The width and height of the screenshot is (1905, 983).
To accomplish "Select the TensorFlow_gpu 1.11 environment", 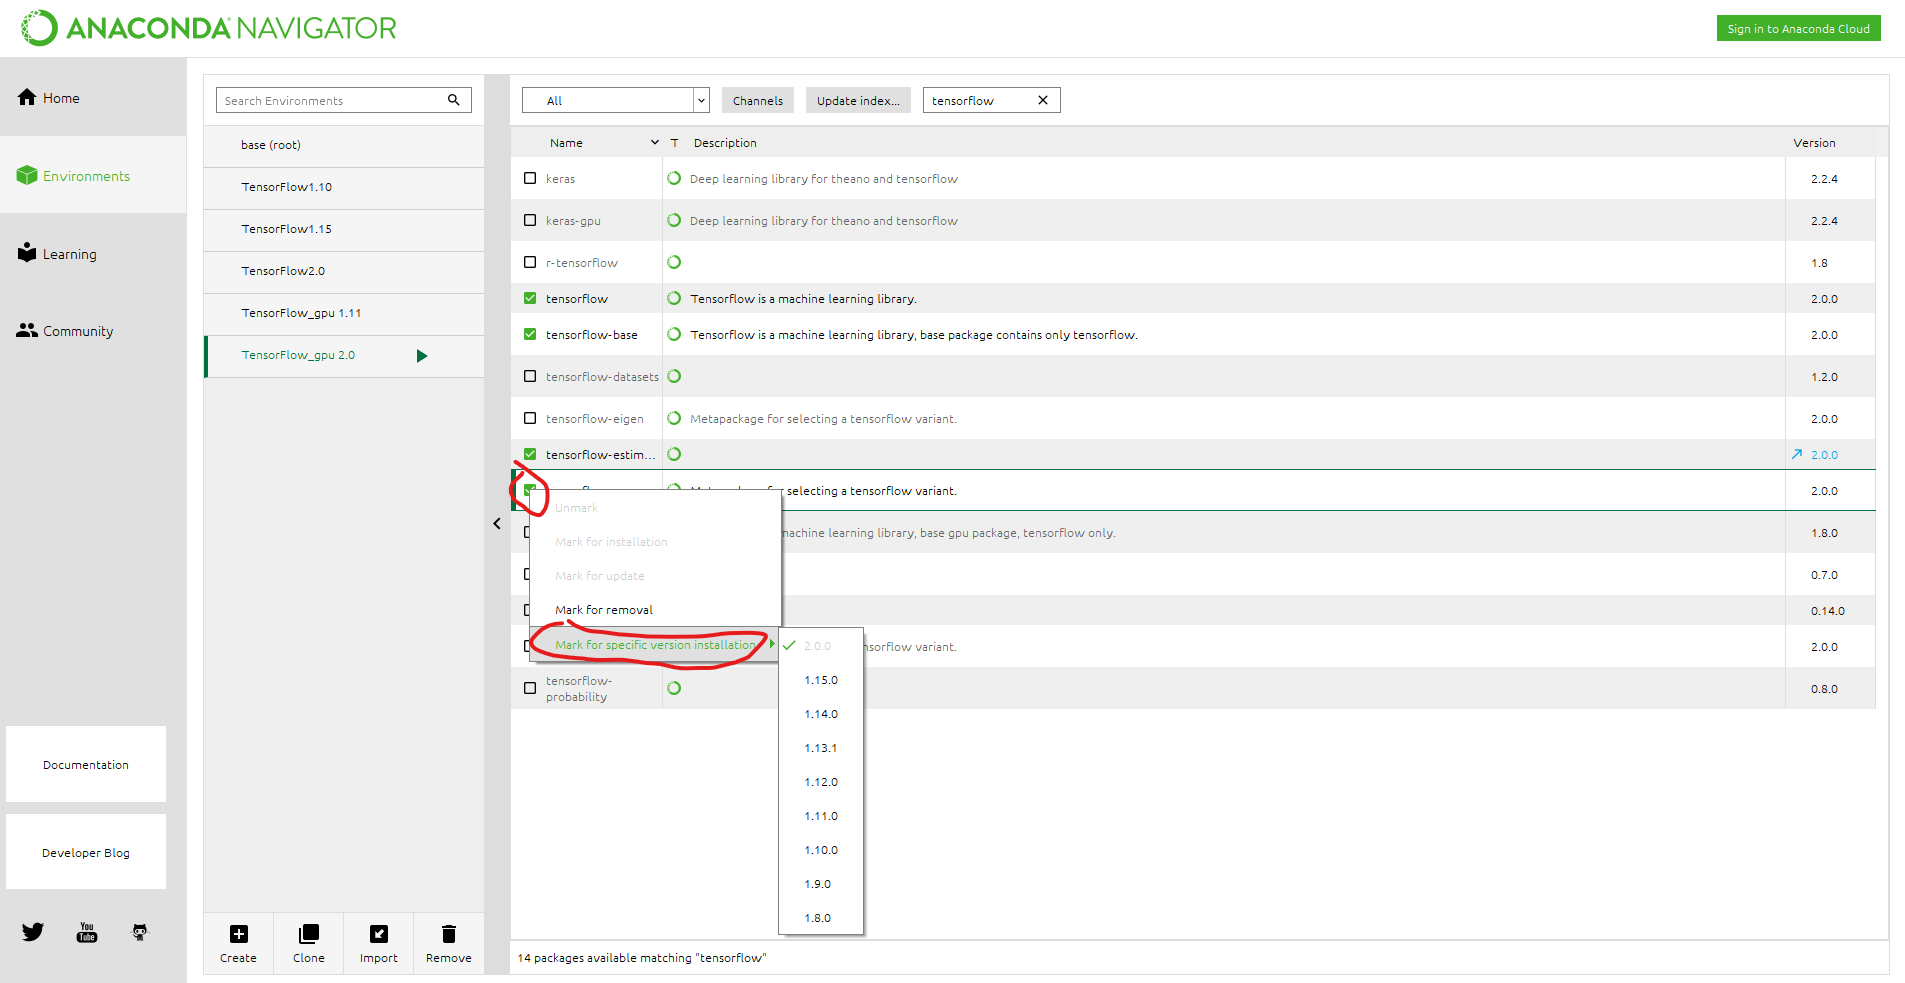I will coord(344,313).
